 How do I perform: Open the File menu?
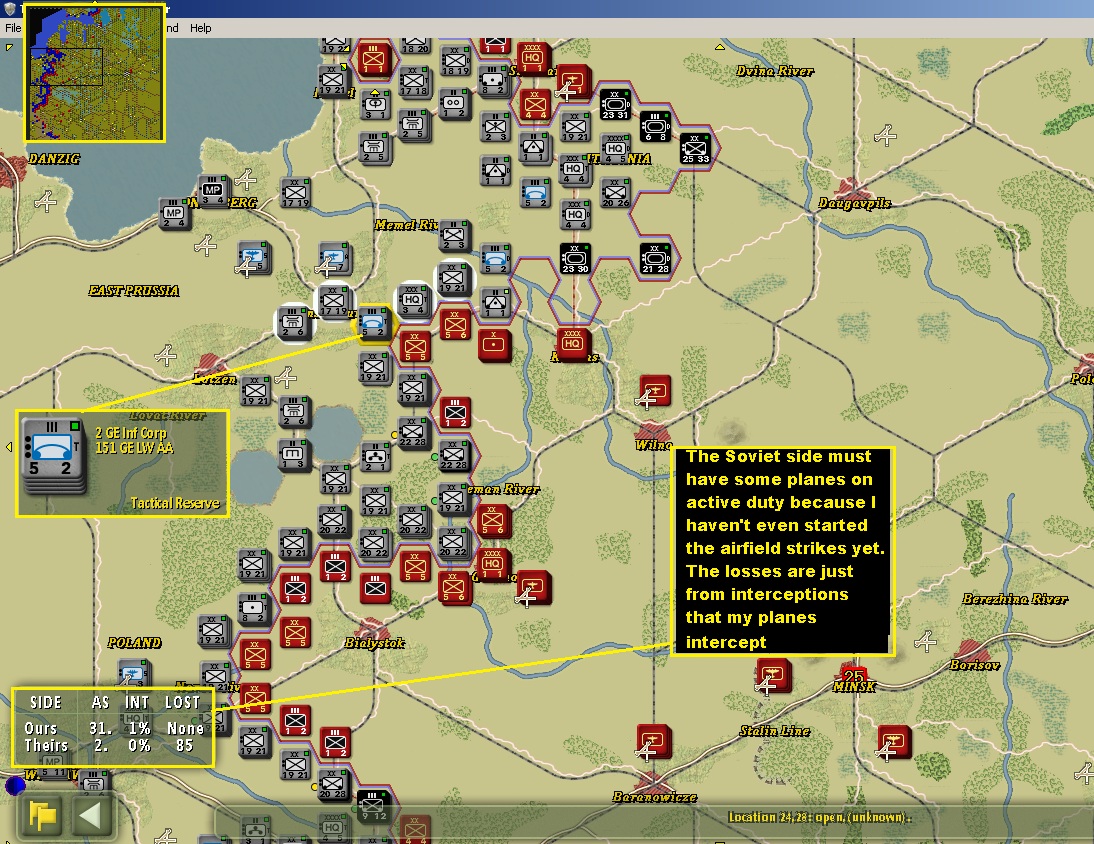(13, 28)
